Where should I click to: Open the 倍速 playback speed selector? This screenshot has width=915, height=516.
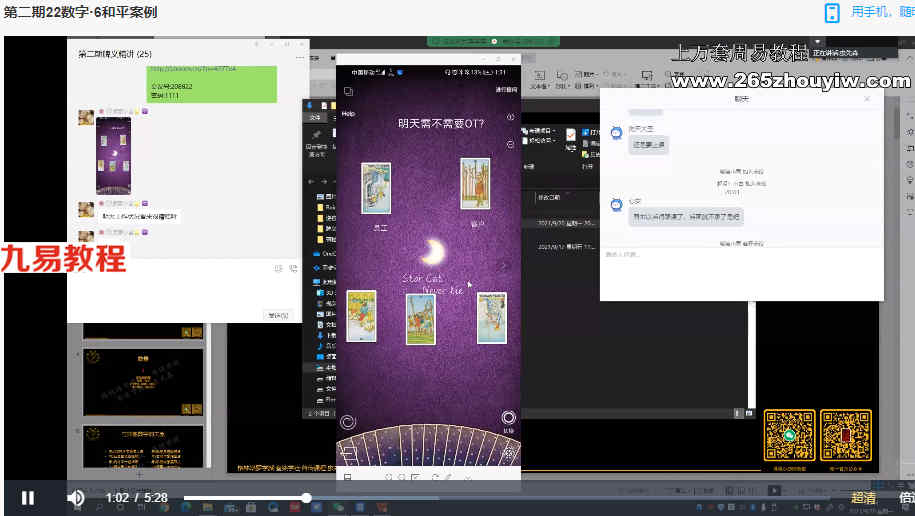pyautogui.click(x=906, y=498)
